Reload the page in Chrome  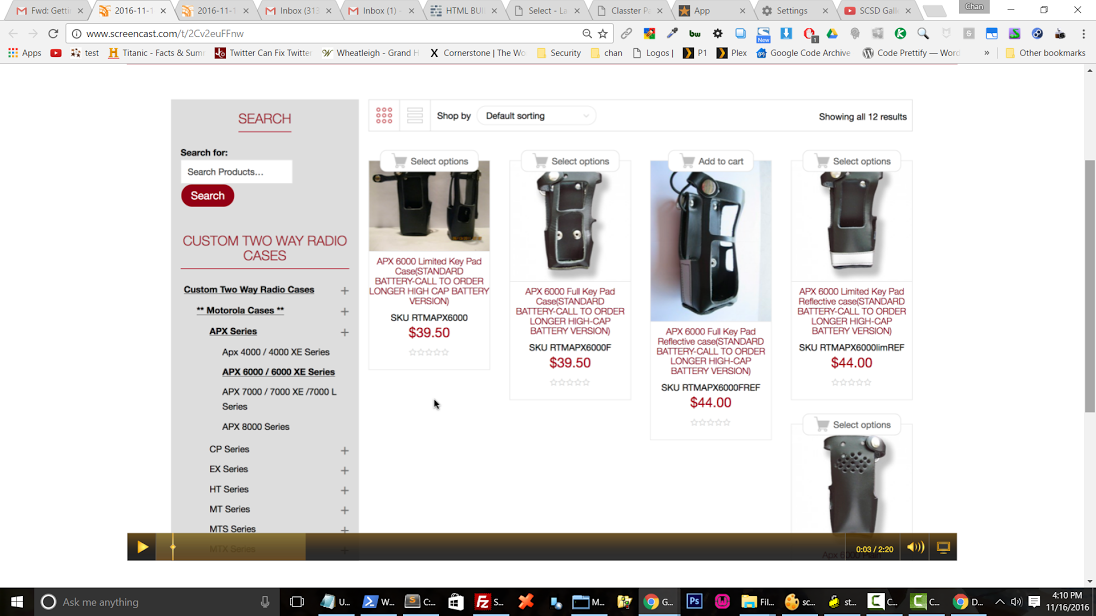point(53,33)
